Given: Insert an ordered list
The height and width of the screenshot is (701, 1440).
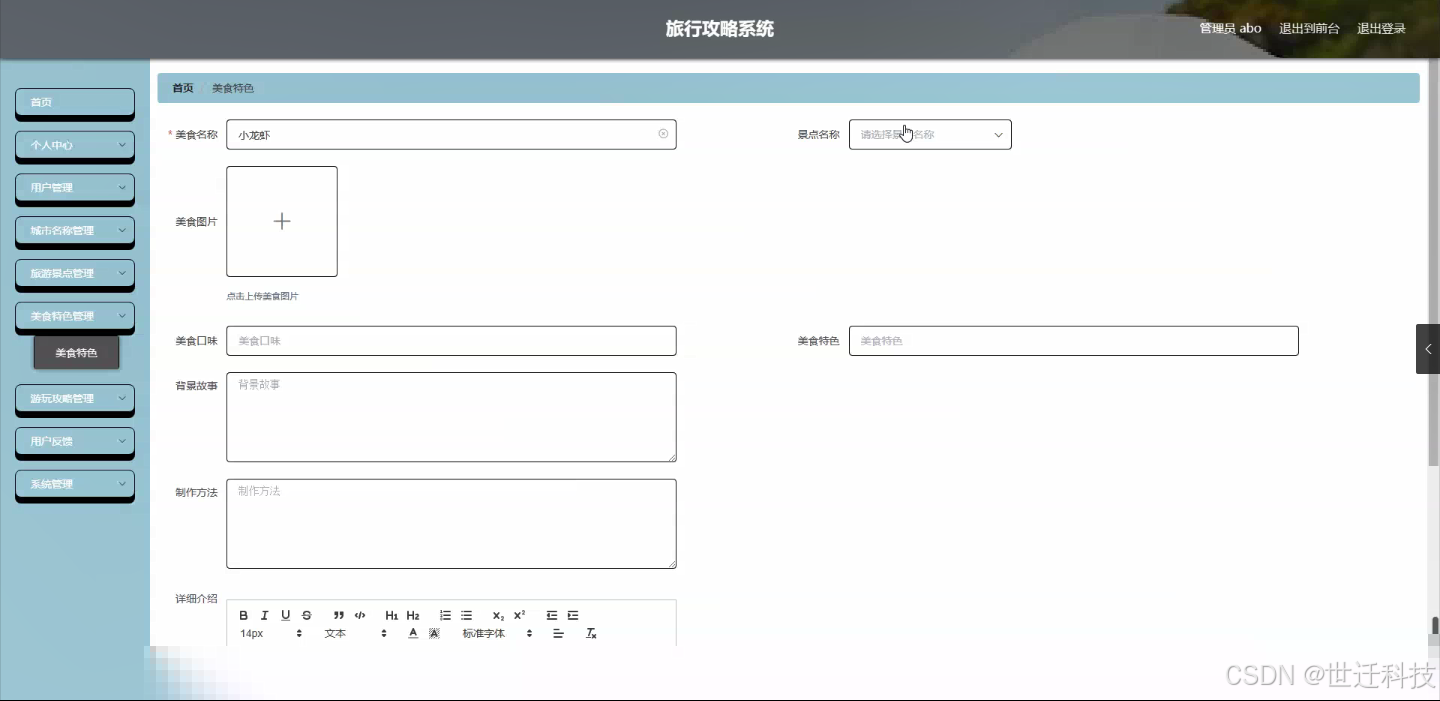Looking at the screenshot, I should 445,615.
